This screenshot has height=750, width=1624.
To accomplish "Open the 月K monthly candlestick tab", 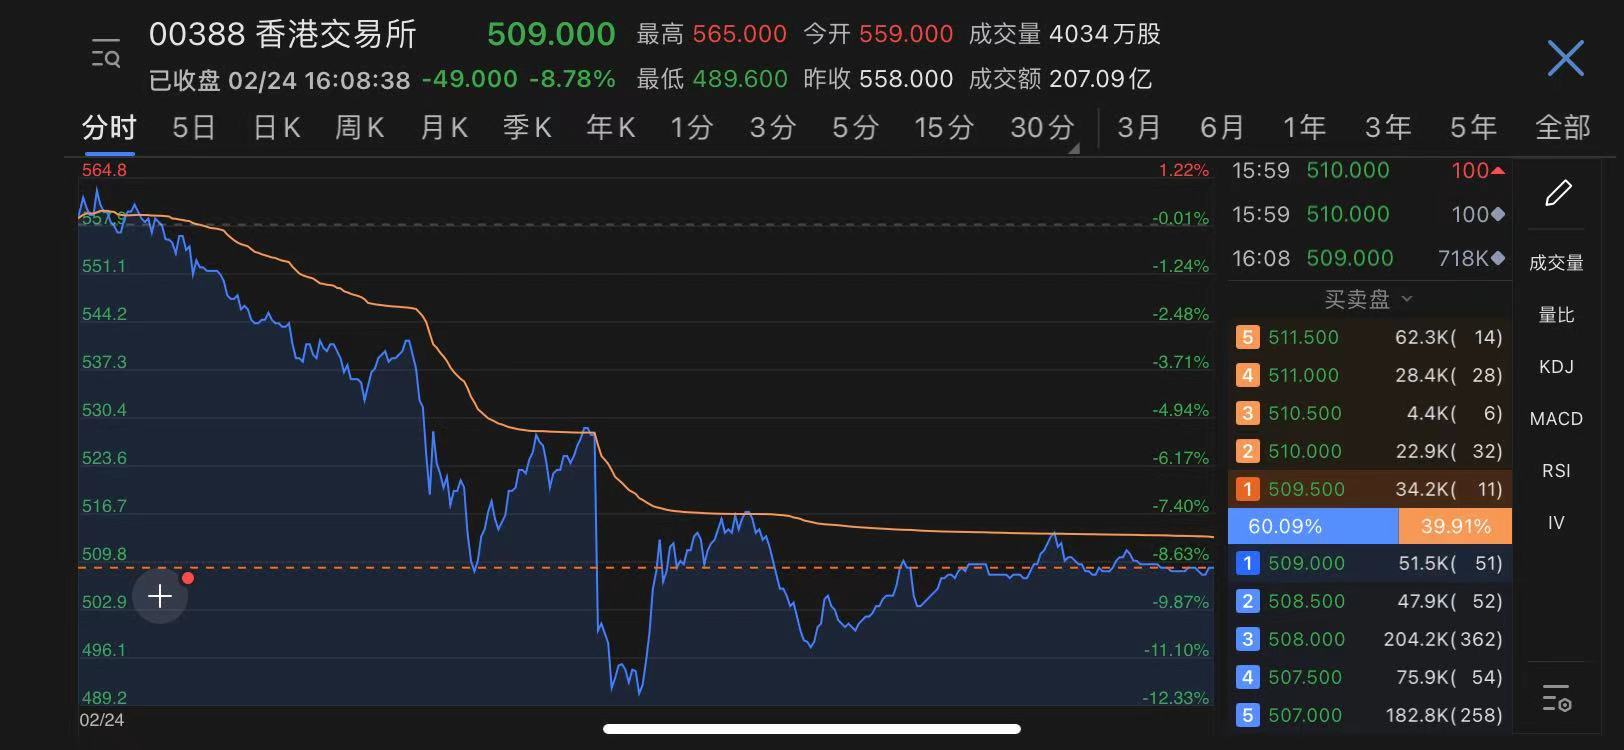I will pyautogui.click(x=444, y=128).
